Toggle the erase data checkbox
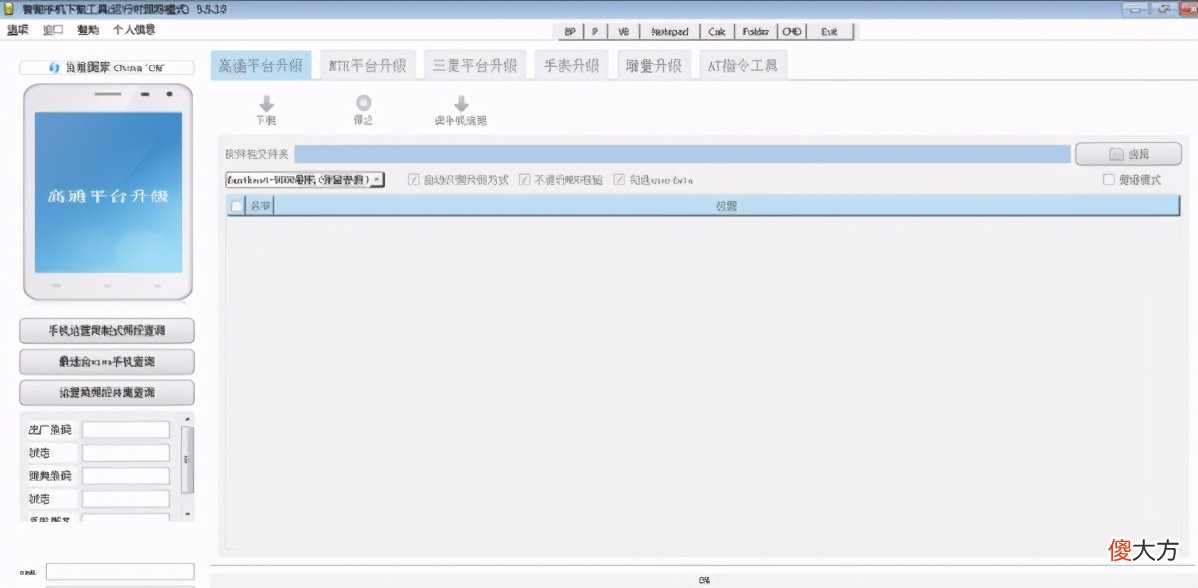Viewport: 1198px width, 588px height. (620, 180)
